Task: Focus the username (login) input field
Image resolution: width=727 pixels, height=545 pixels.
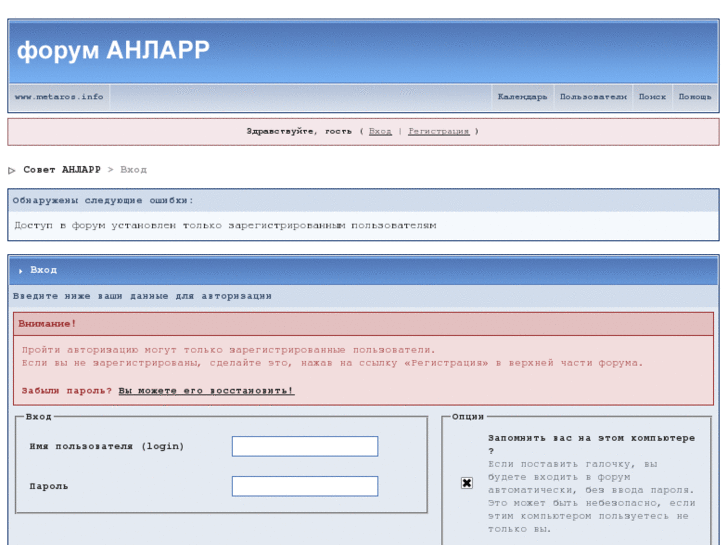Action: [305, 446]
